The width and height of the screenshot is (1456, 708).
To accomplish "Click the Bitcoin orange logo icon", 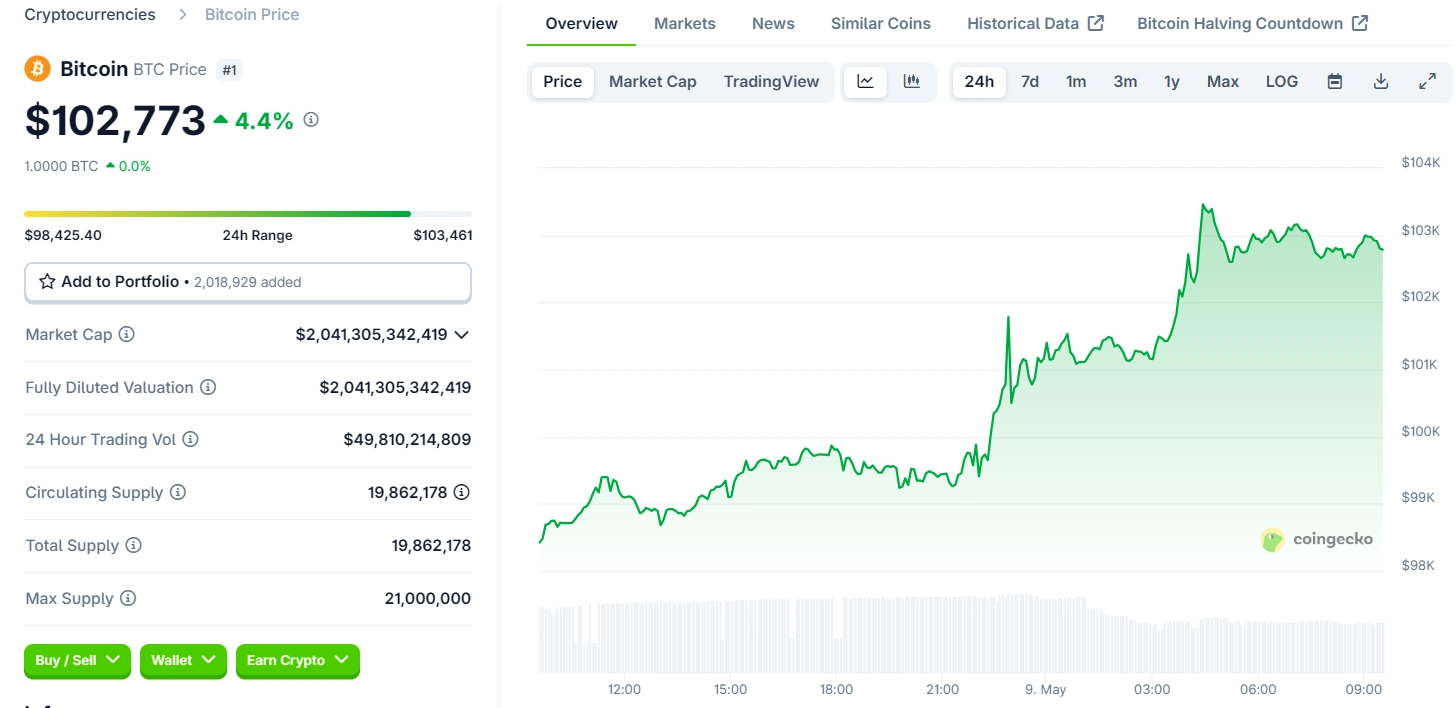I will pyautogui.click(x=37, y=69).
